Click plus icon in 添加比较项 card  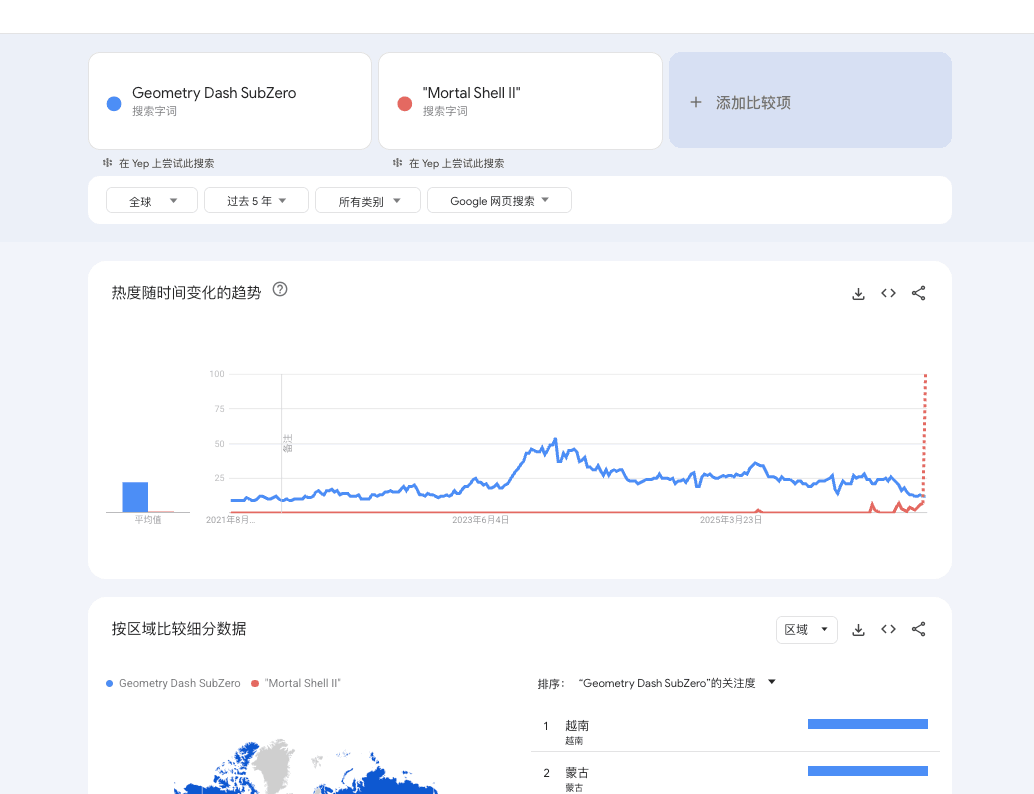pyautogui.click(x=696, y=102)
